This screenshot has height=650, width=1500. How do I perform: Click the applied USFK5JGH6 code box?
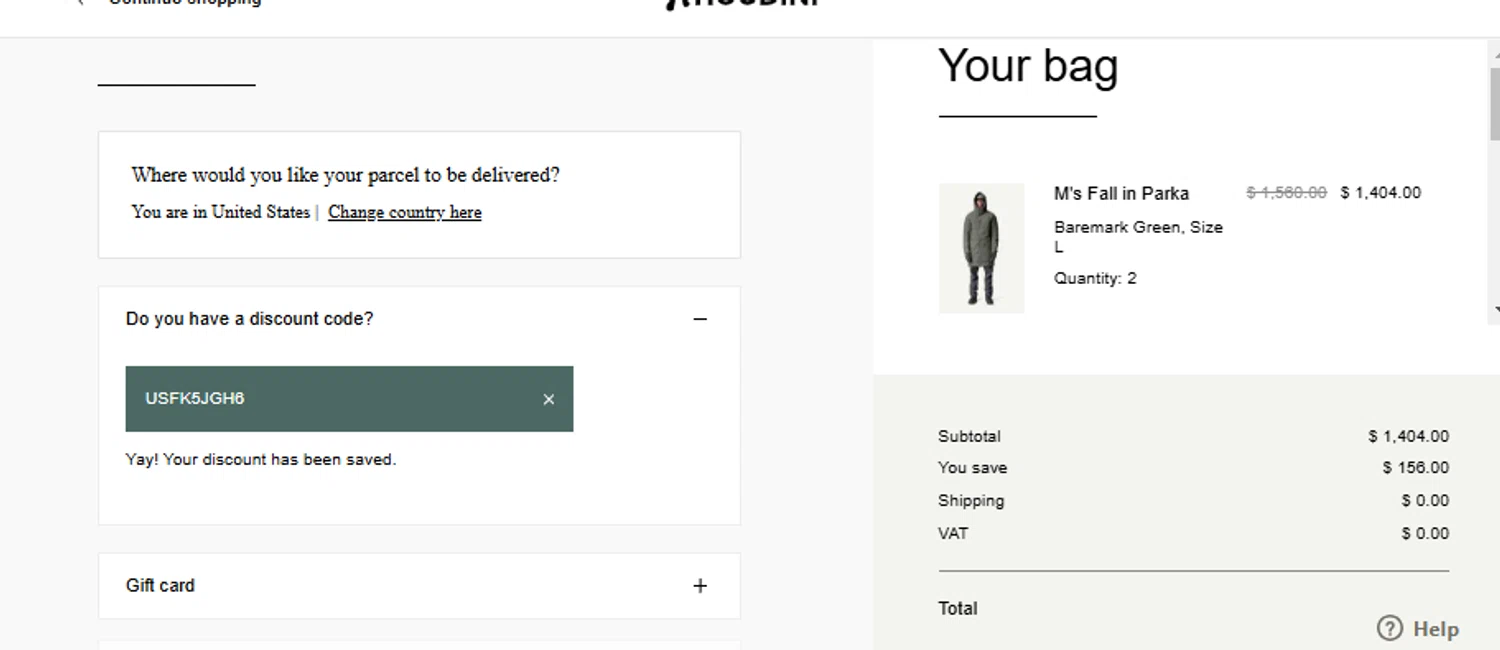(349, 399)
